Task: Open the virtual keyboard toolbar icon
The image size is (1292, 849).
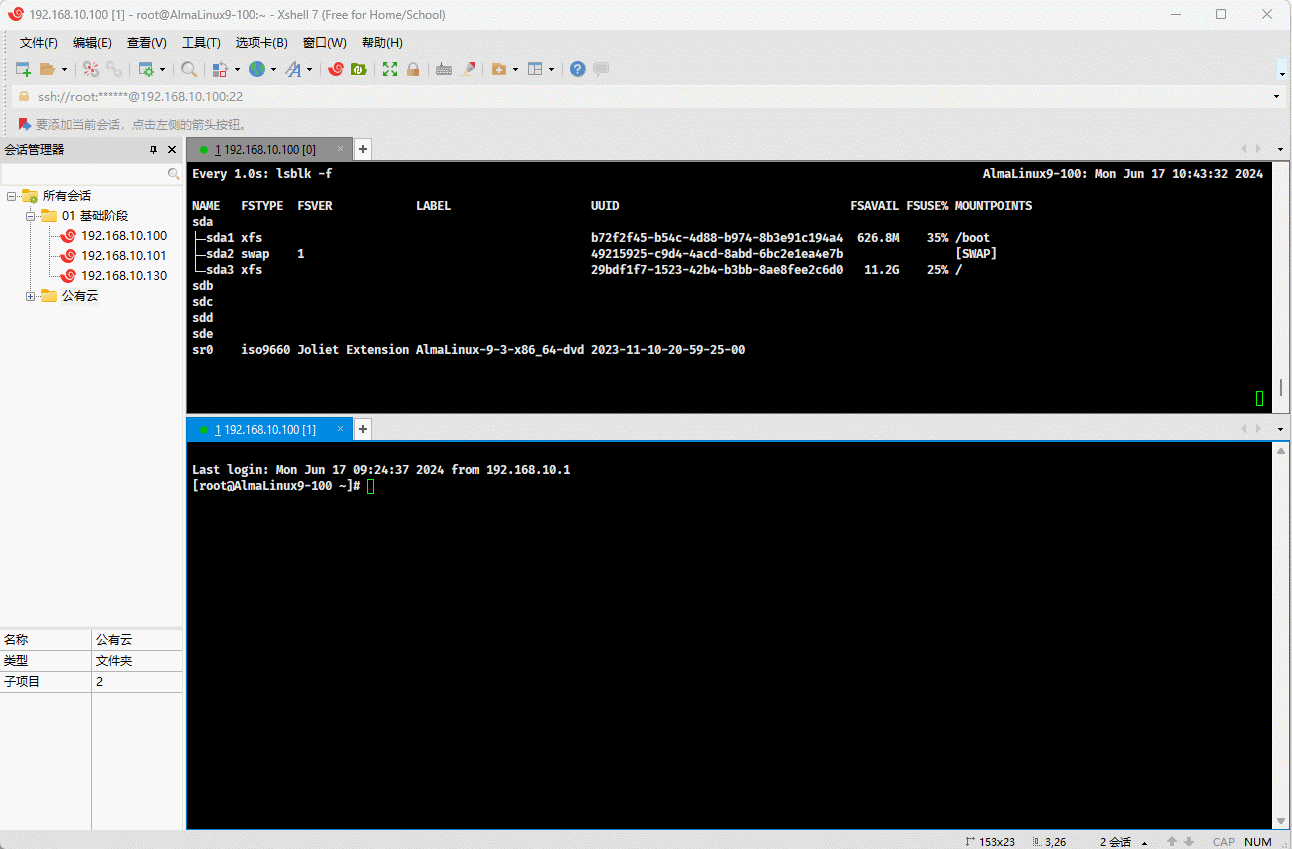Action: pyautogui.click(x=444, y=69)
